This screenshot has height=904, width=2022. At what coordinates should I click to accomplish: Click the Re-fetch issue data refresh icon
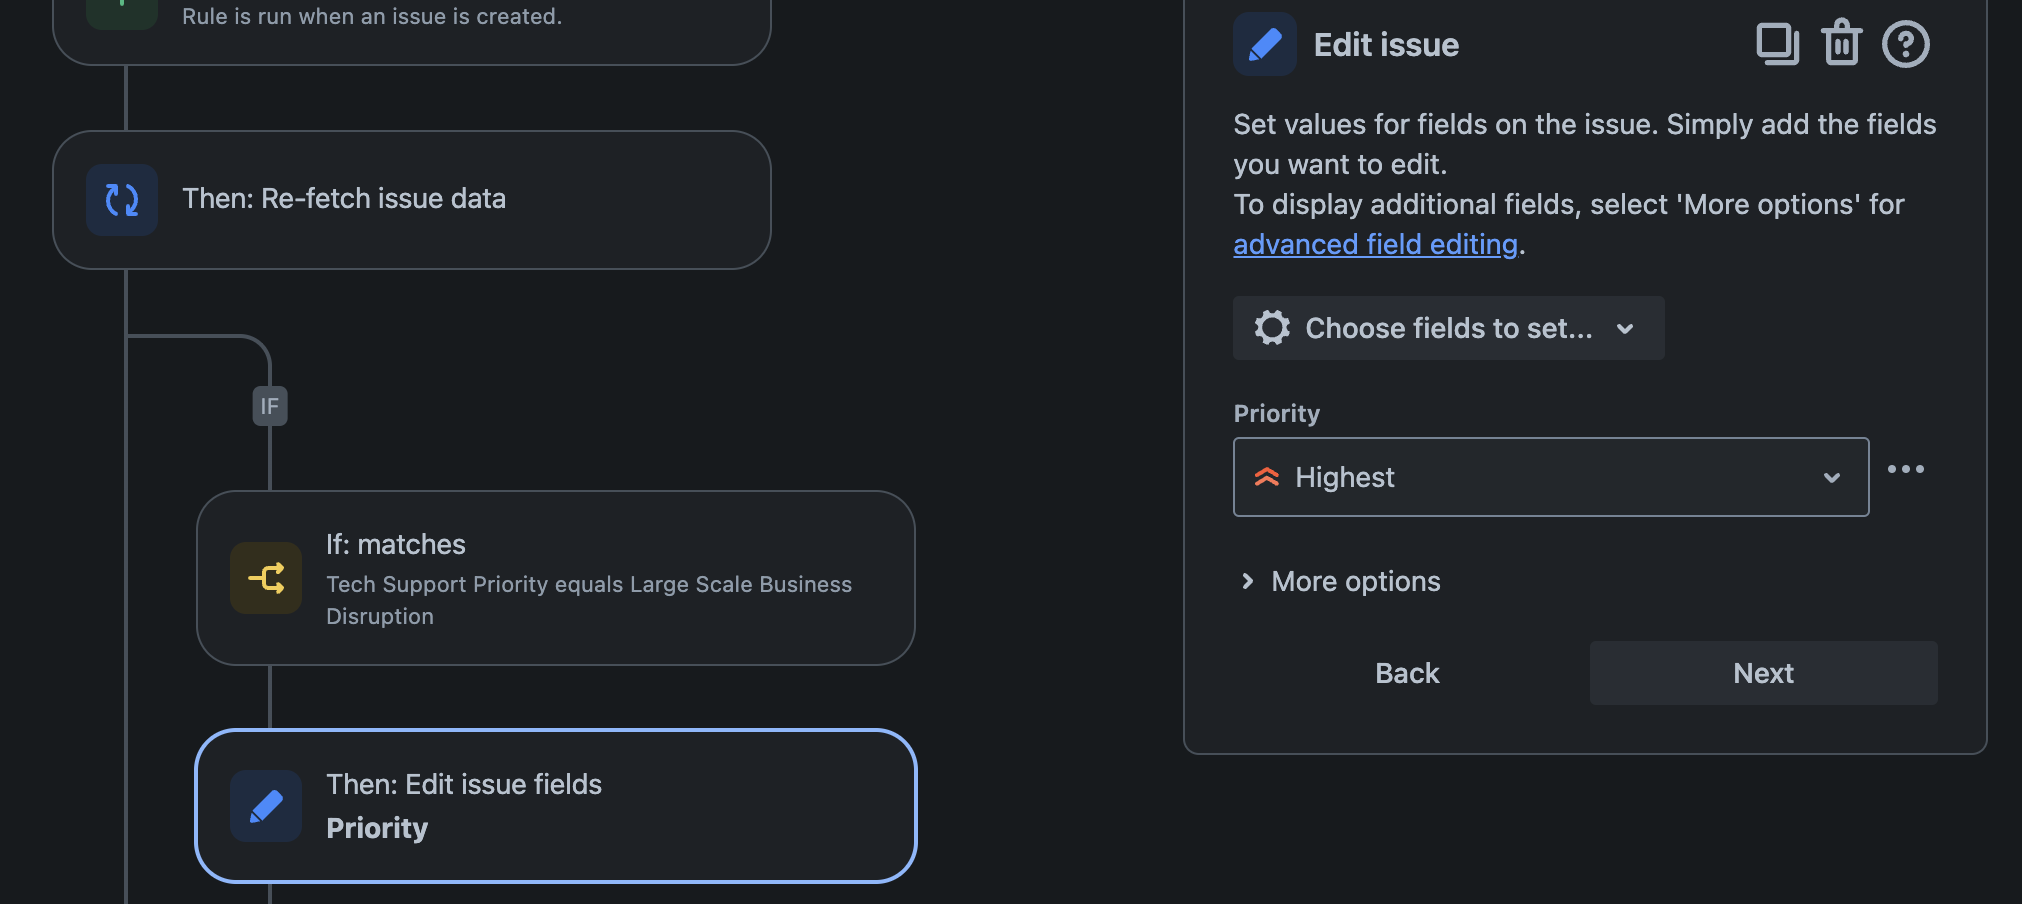(x=122, y=200)
